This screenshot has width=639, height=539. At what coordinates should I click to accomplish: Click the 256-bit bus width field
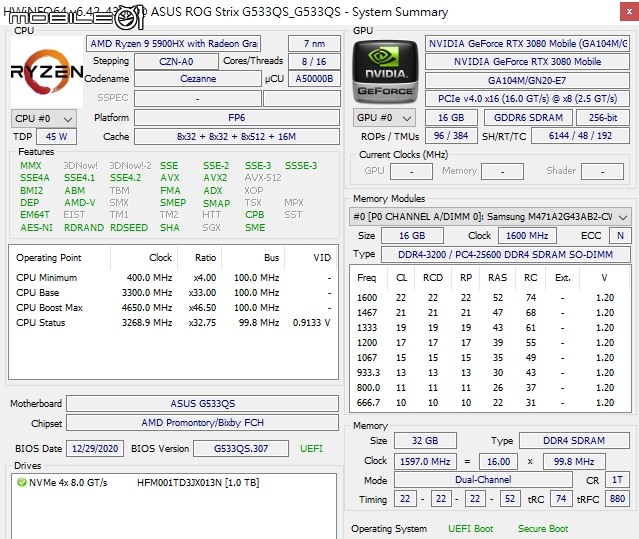click(x=603, y=117)
